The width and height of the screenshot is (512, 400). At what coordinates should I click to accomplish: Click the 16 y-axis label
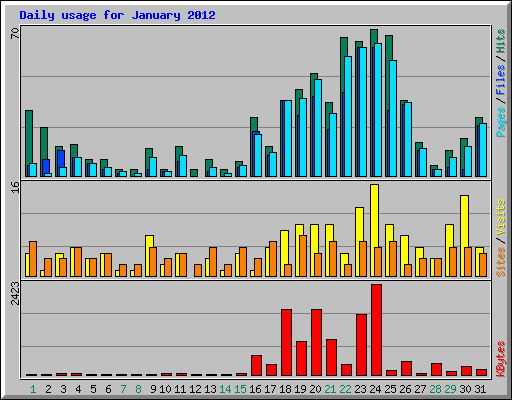[x=15, y=187]
